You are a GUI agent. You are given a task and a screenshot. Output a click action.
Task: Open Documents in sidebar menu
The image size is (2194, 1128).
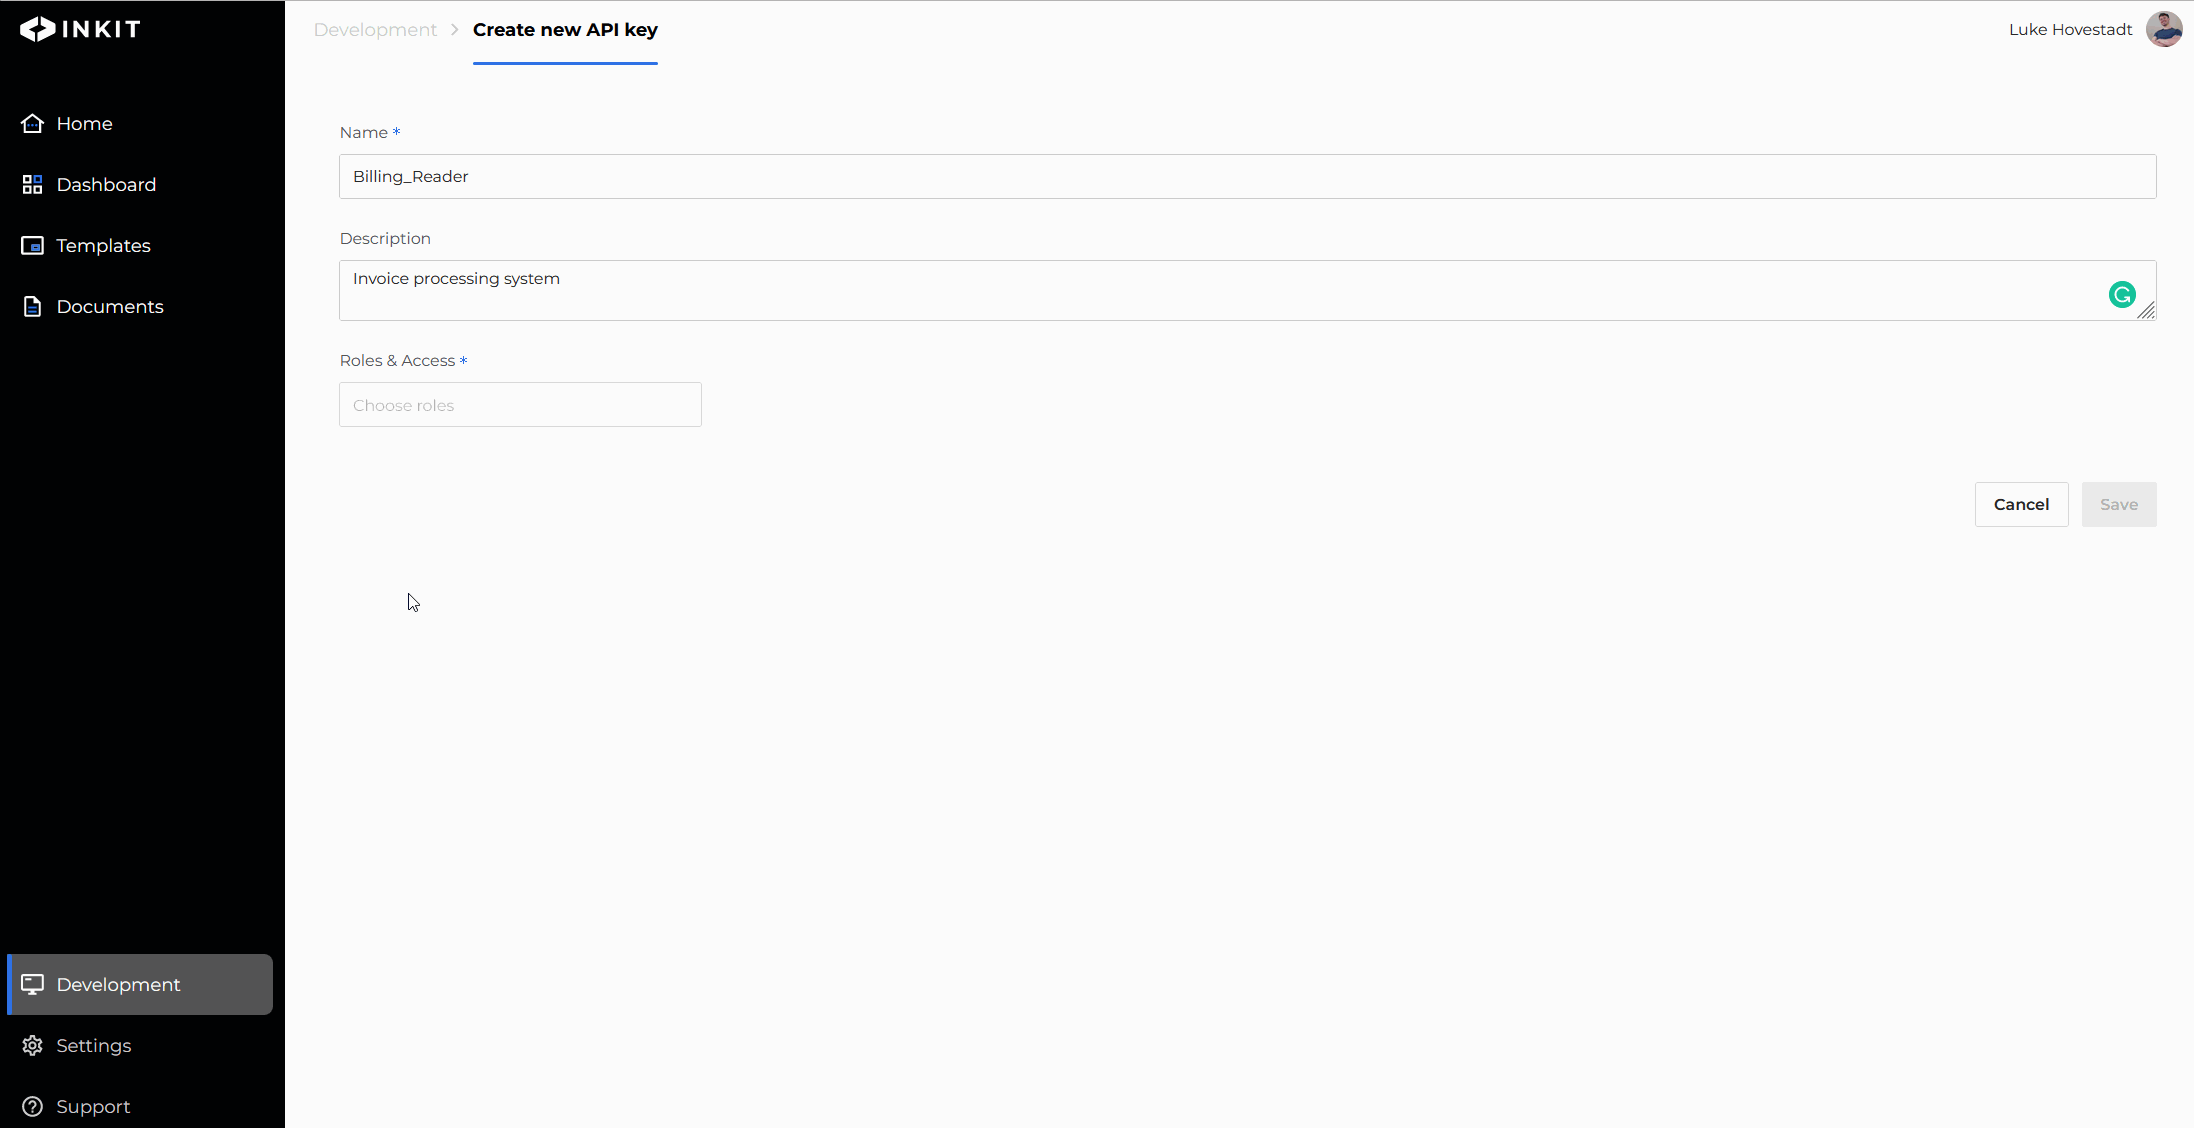pyautogui.click(x=110, y=306)
